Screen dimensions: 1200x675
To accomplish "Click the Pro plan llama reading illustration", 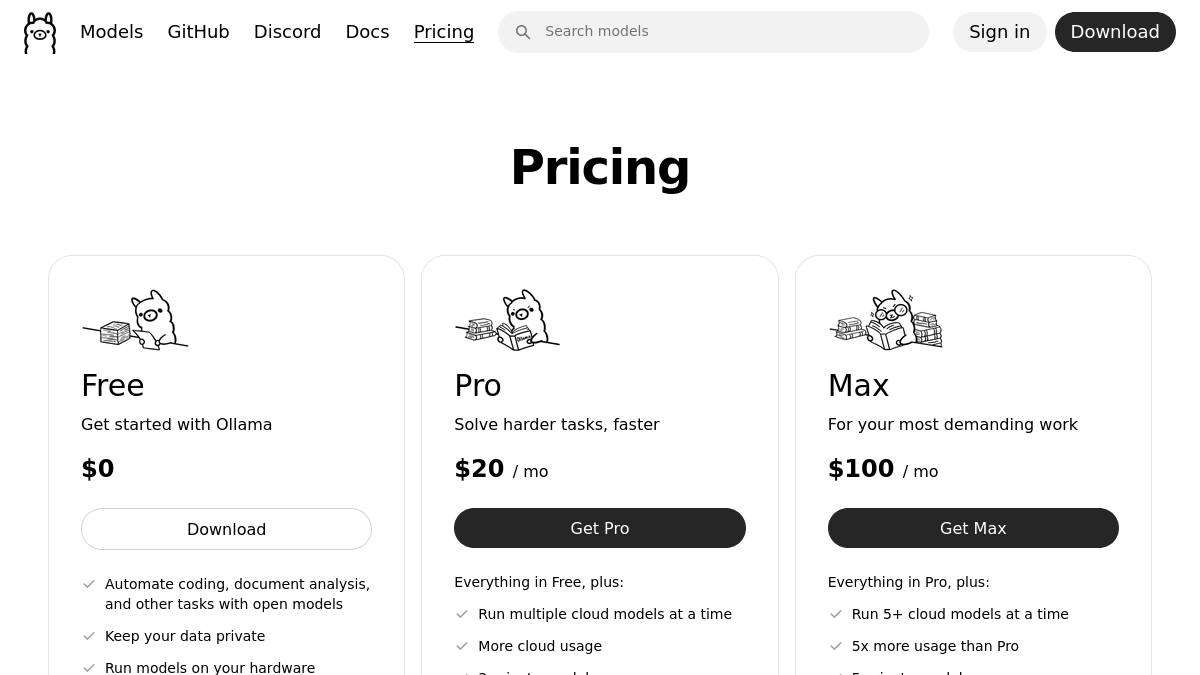I will pyautogui.click(x=508, y=320).
